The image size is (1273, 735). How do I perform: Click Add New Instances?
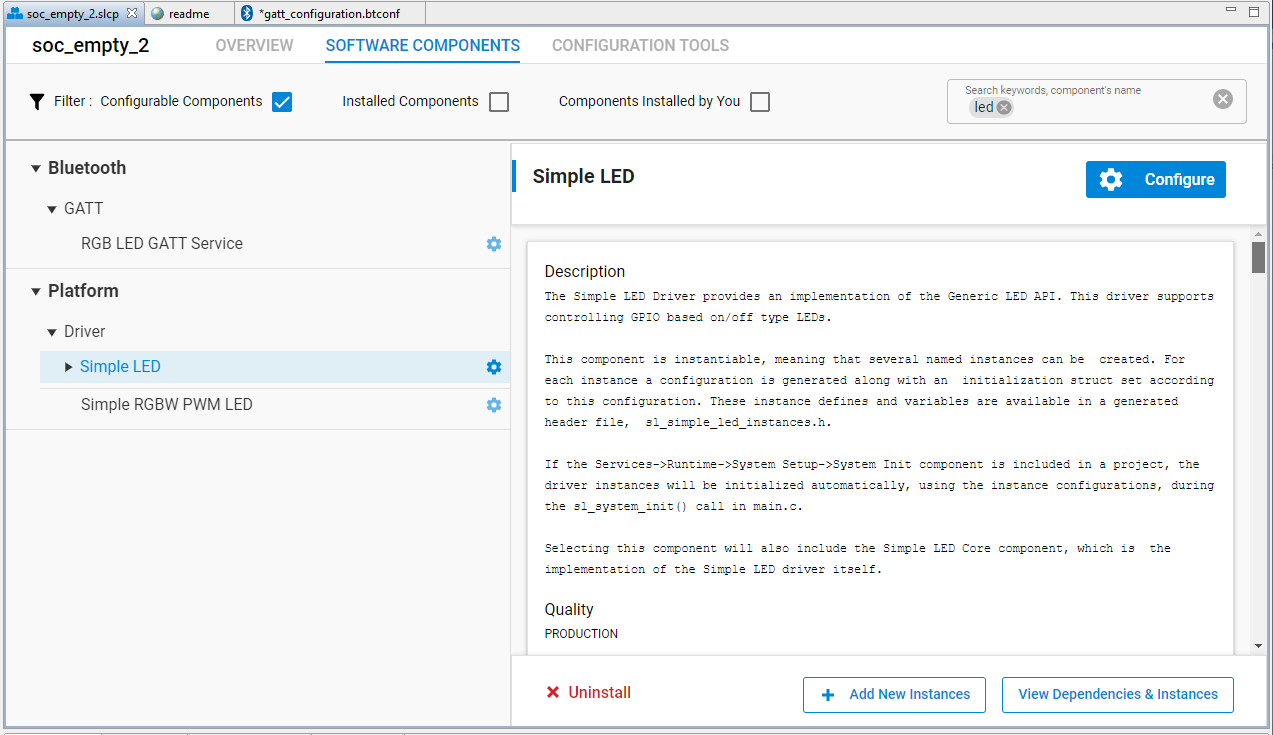(894, 694)
